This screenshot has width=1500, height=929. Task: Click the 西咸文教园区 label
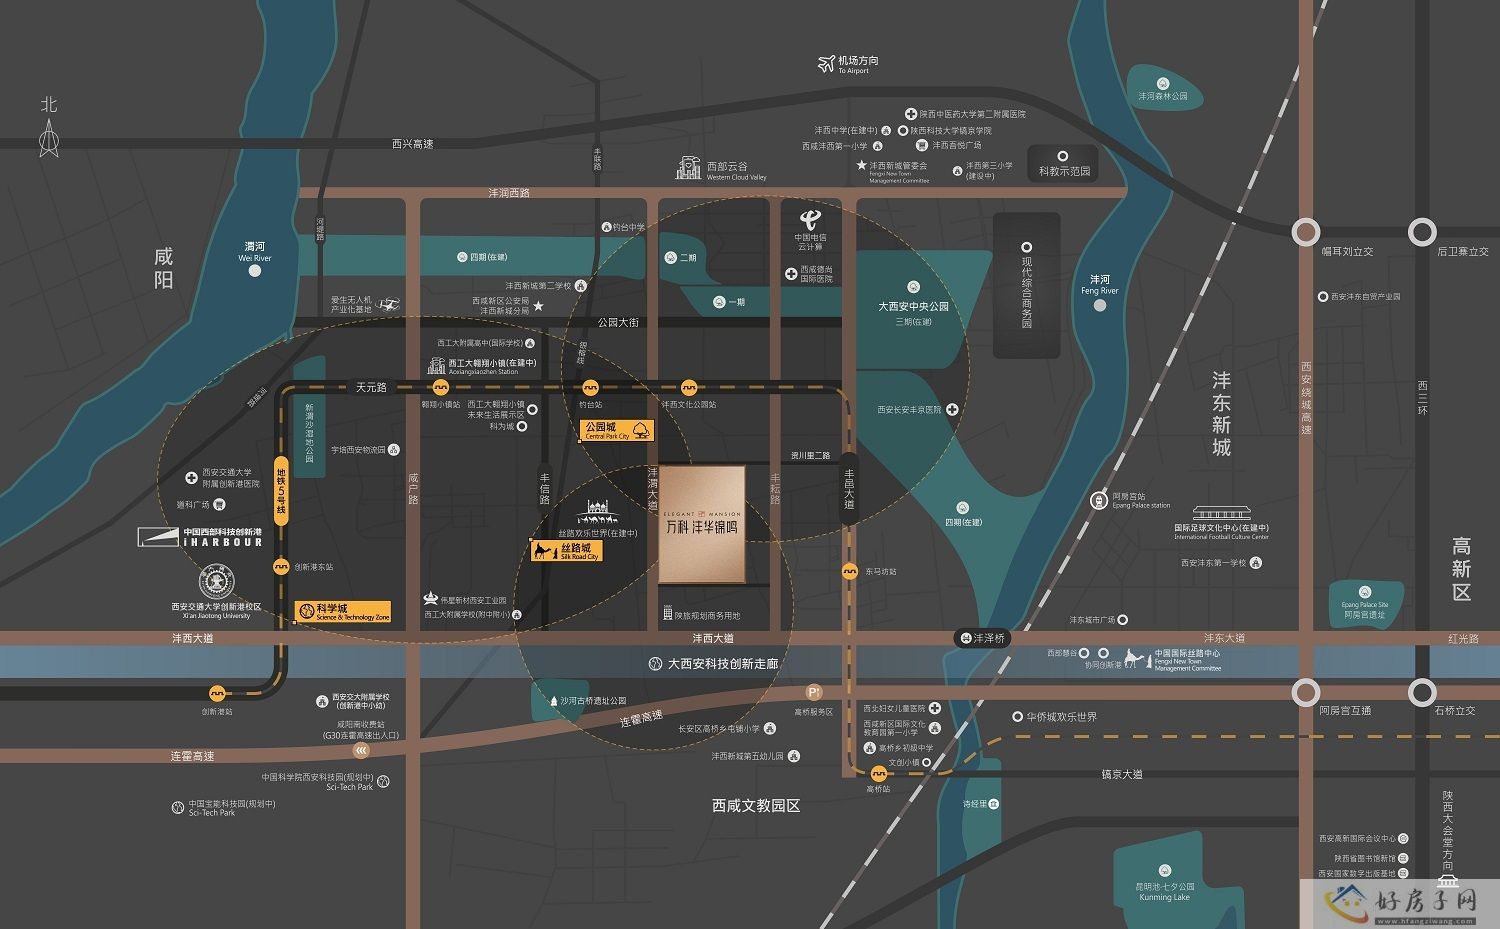(x=756, y=805)
